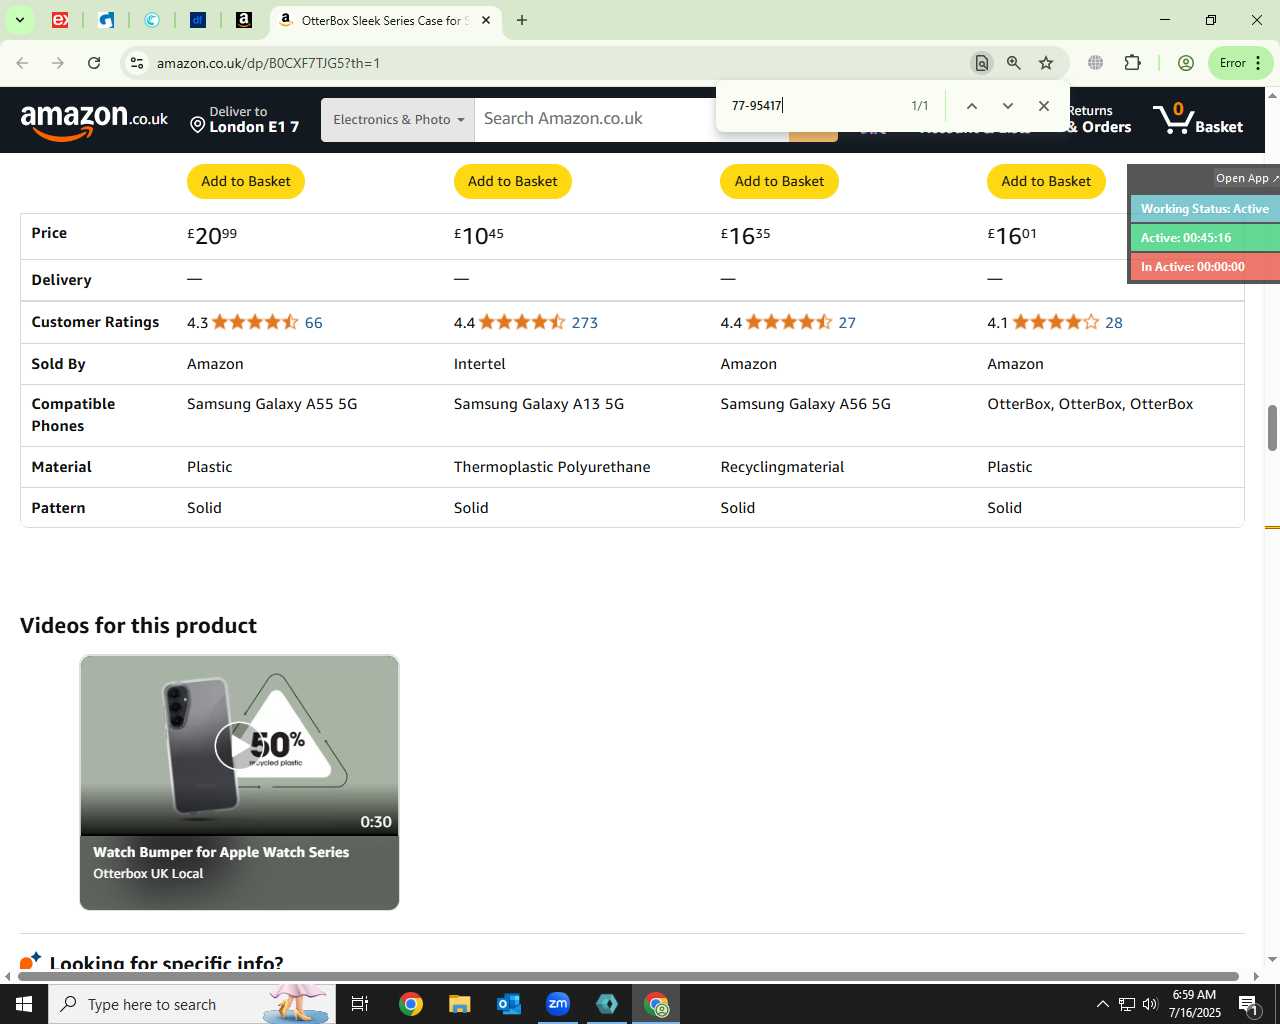The width and height of the screenshot is (1280, 1024).
Task: Open Outlook from the taskbar
Action: (509, 1004)
